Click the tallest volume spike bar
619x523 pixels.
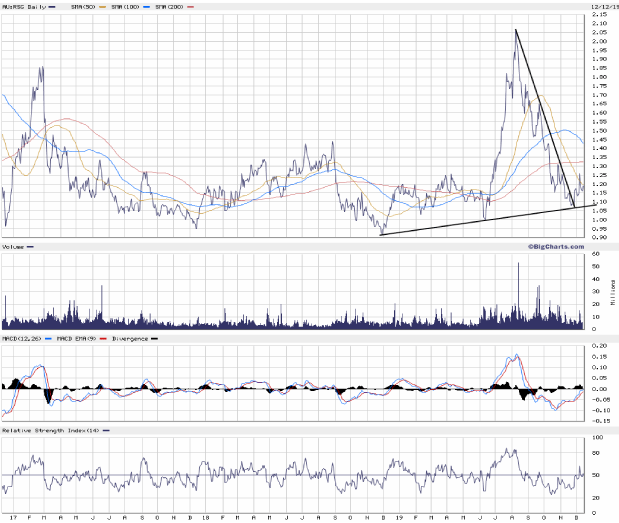[518, 264]
